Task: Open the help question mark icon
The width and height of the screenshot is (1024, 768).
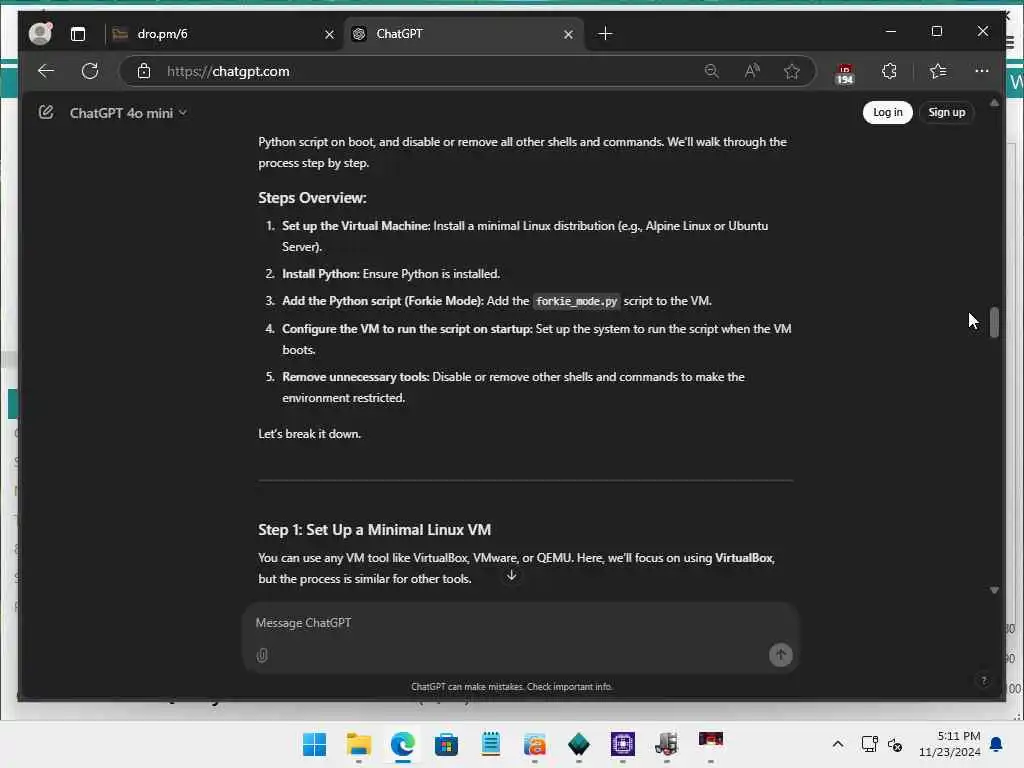Action: coord(984,680)
